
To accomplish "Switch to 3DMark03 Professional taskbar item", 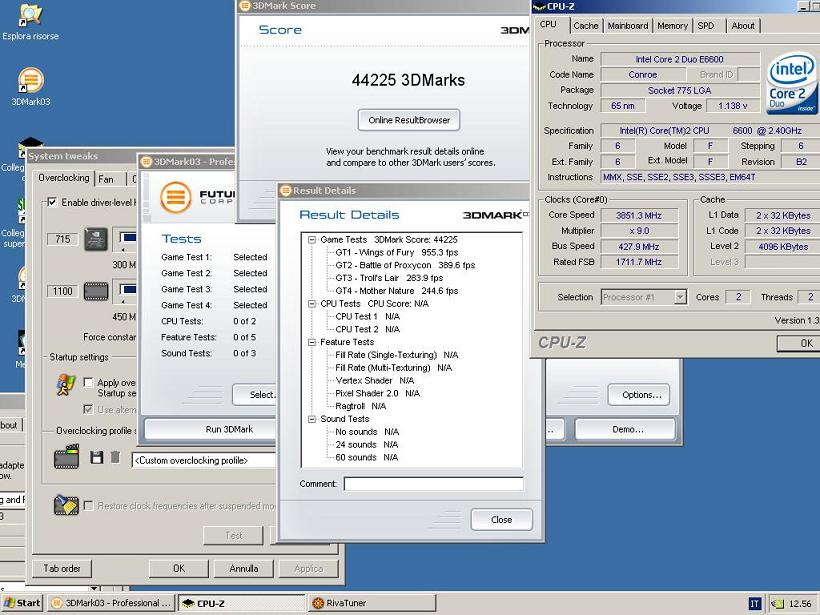I will [x=111, y=603].
